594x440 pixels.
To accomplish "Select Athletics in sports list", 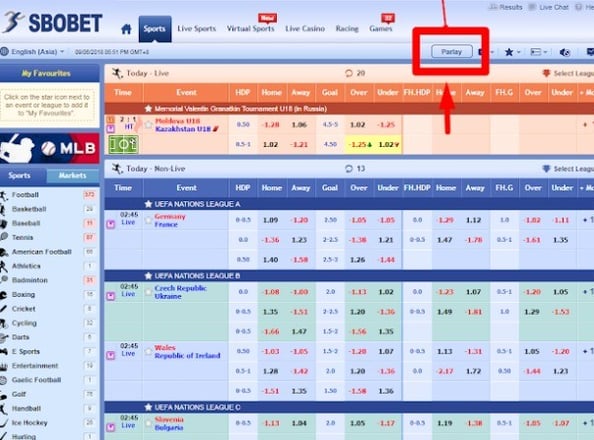I will pos(26,266).
